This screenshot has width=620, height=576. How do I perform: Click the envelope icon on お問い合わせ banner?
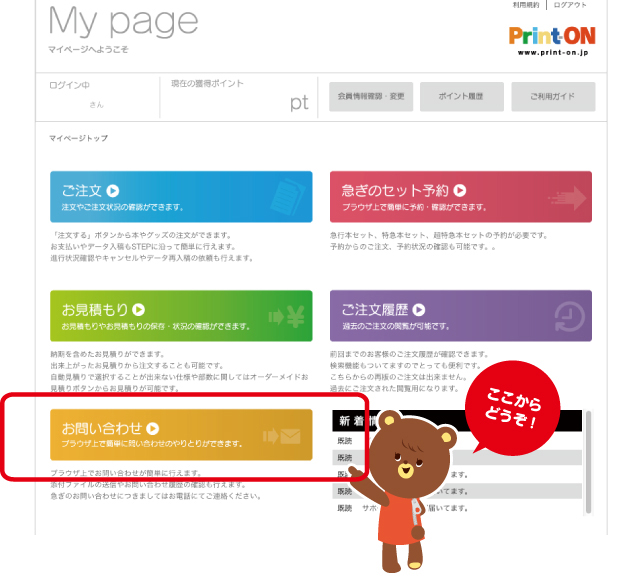(286, 436)
